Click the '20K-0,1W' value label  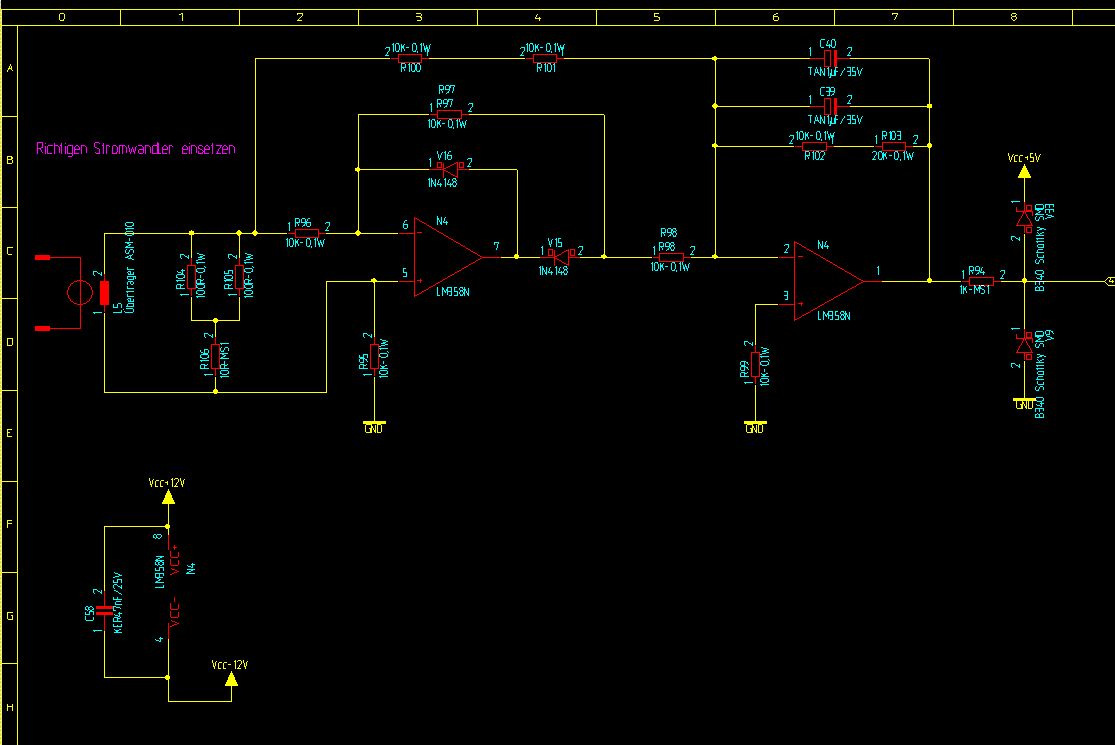(892, 156)
